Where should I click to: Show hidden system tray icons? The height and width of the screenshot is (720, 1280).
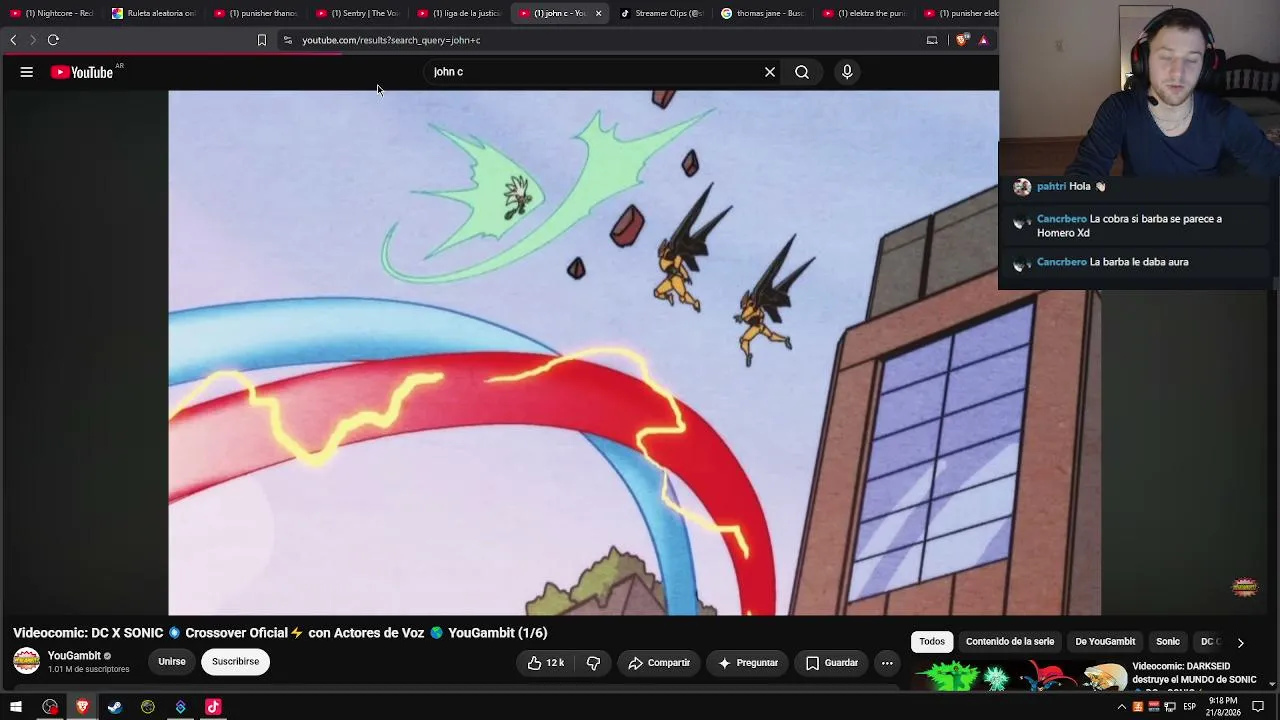(1121, 707)
